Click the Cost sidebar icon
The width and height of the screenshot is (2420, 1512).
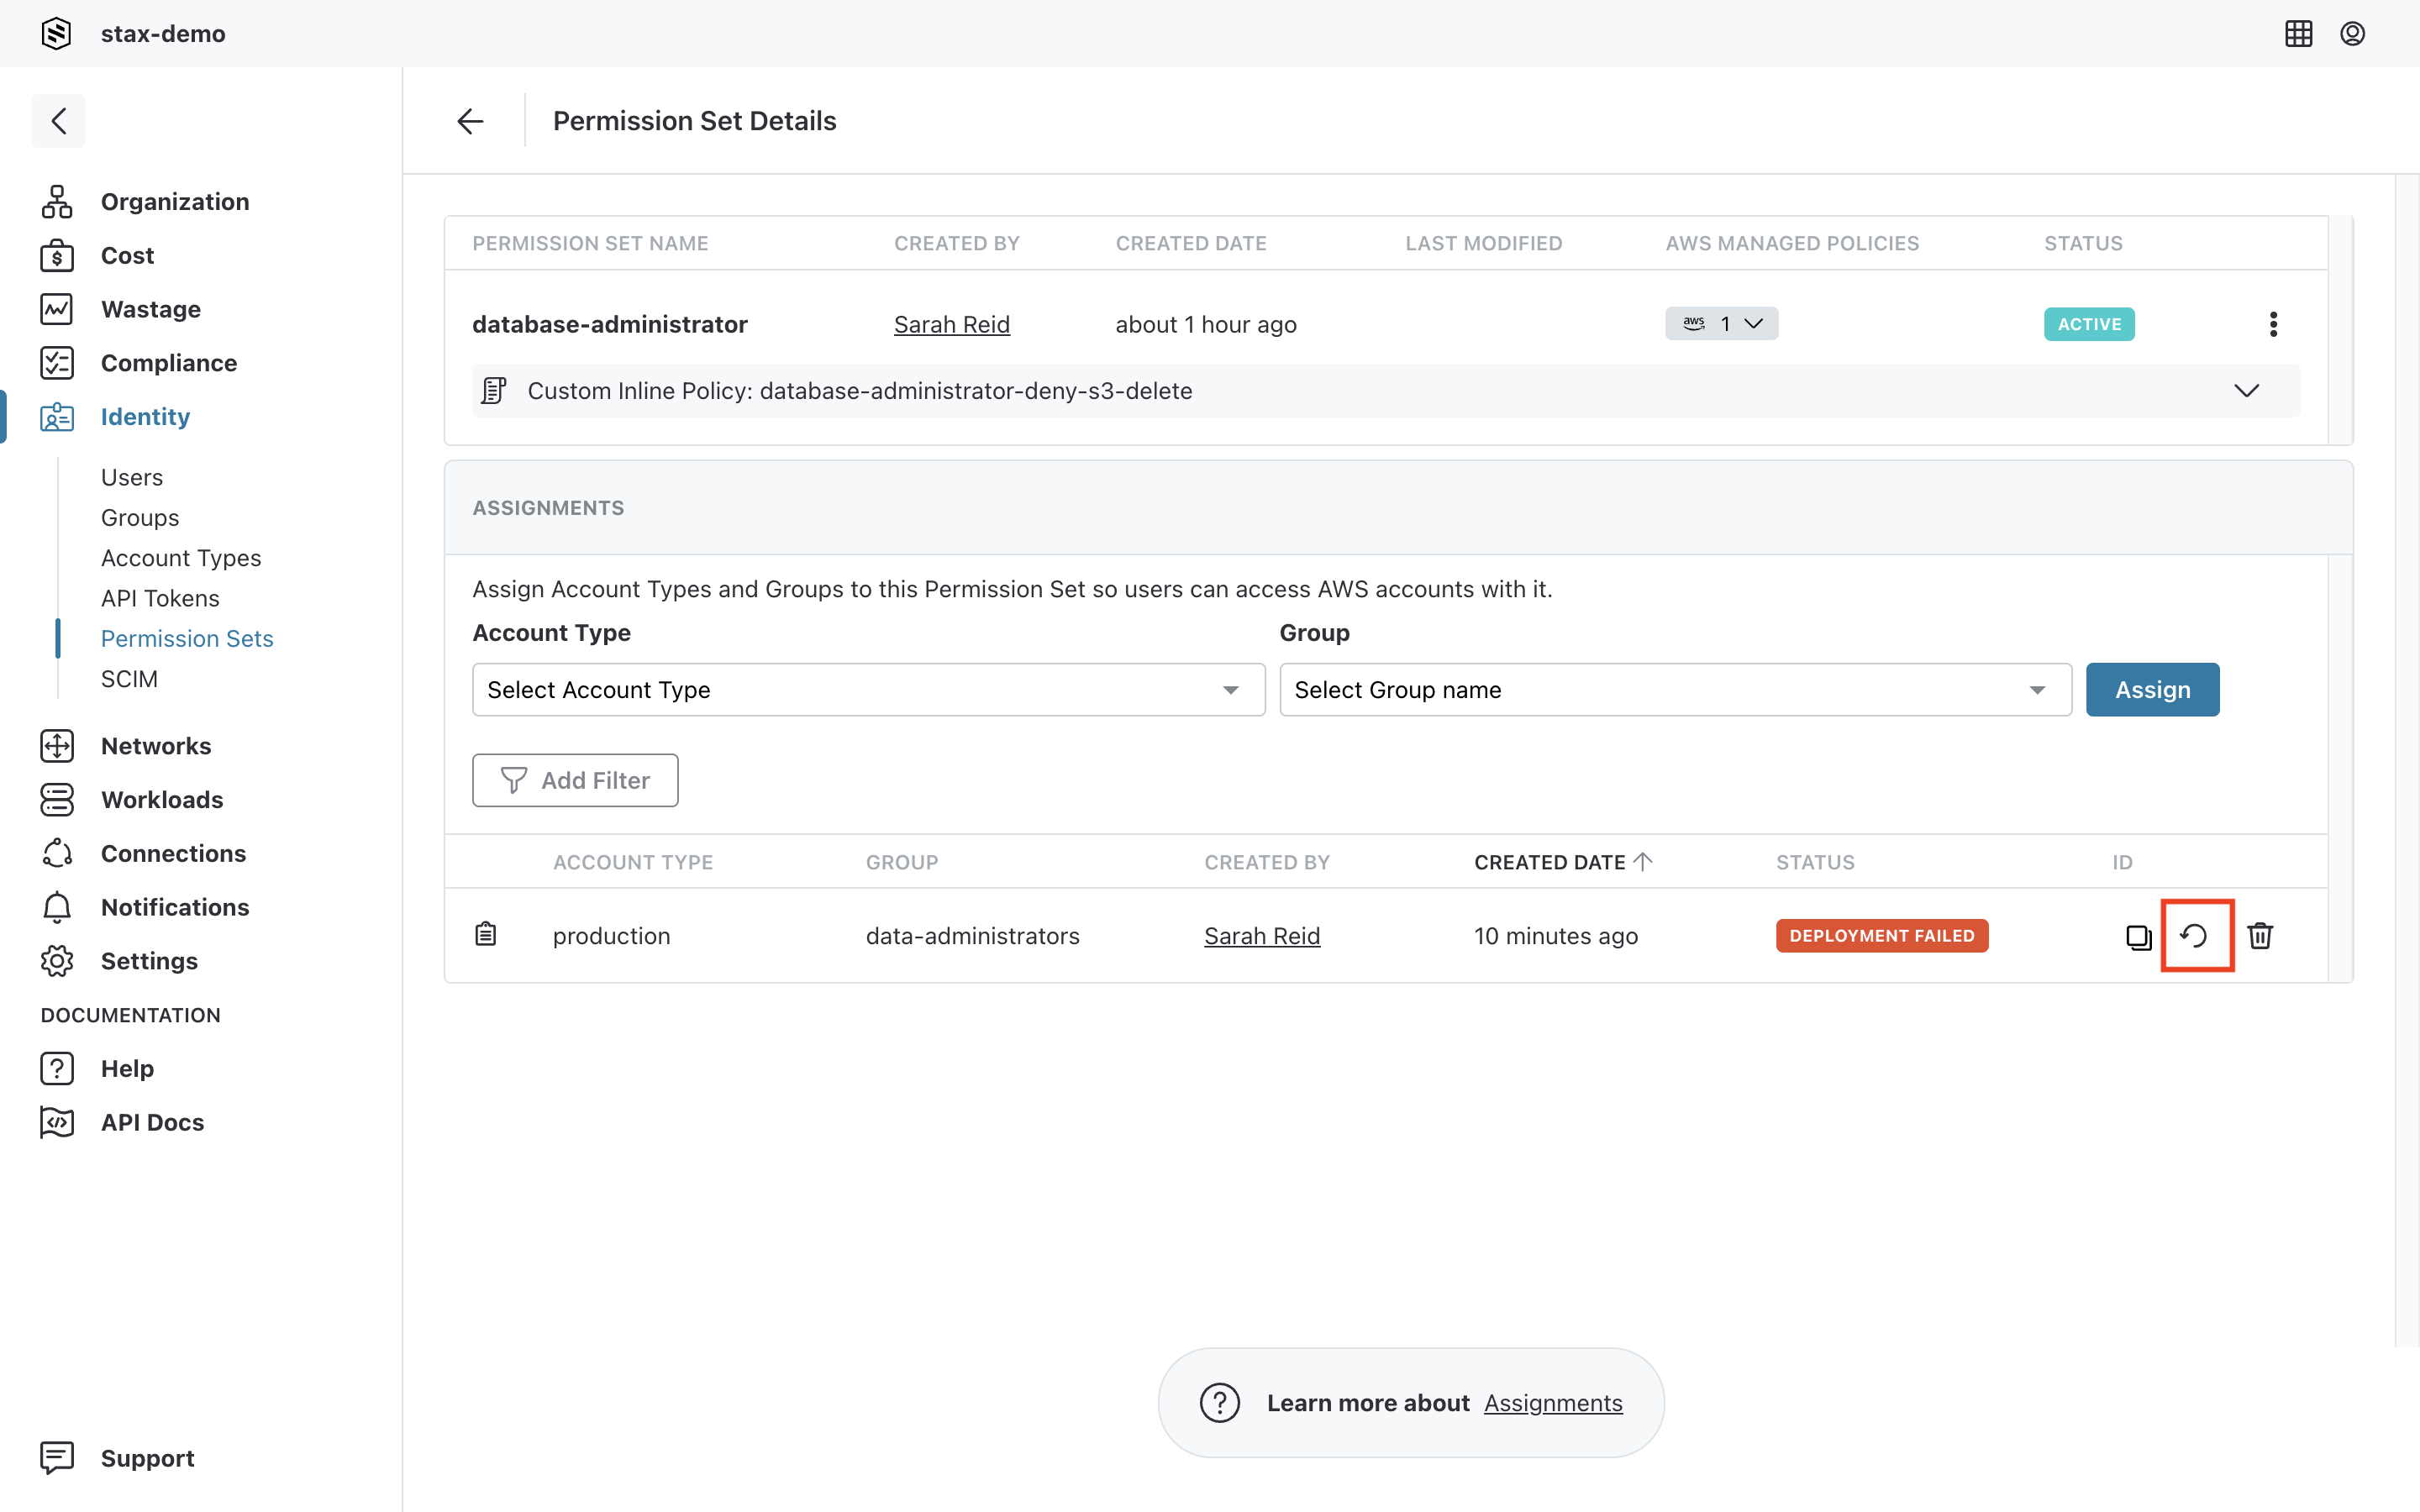[57, 256]
